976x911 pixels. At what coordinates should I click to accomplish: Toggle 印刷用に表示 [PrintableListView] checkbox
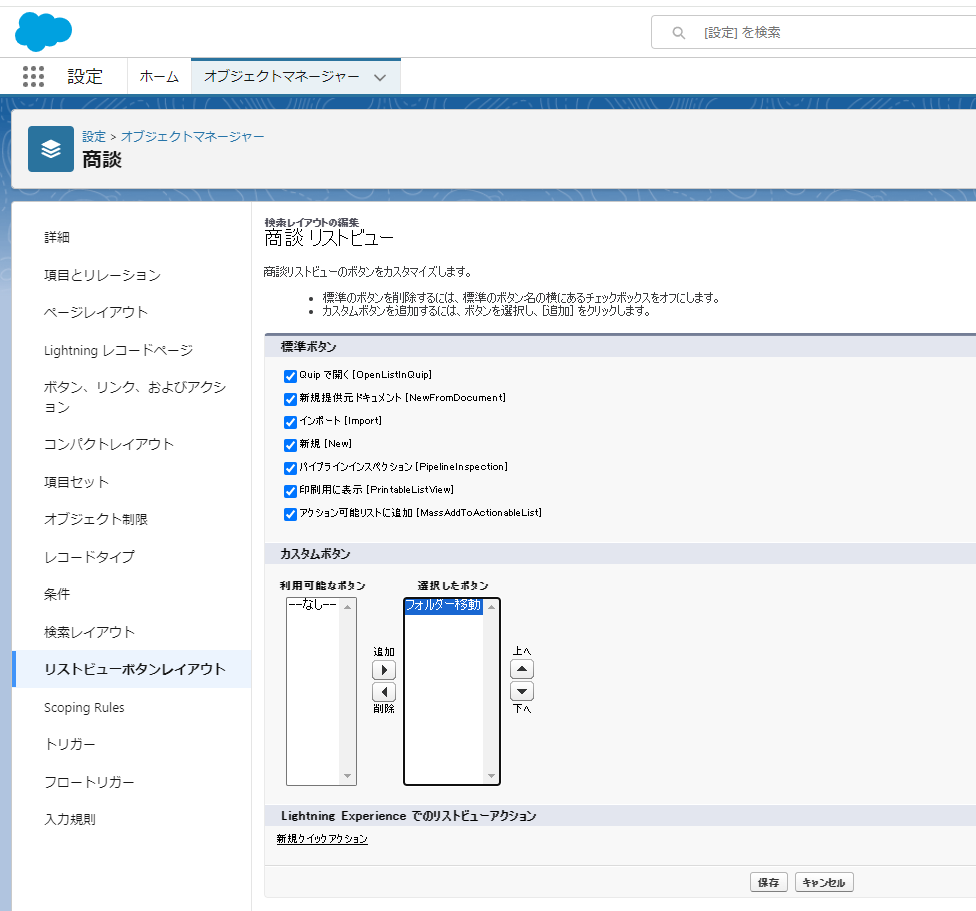(290, 491)
